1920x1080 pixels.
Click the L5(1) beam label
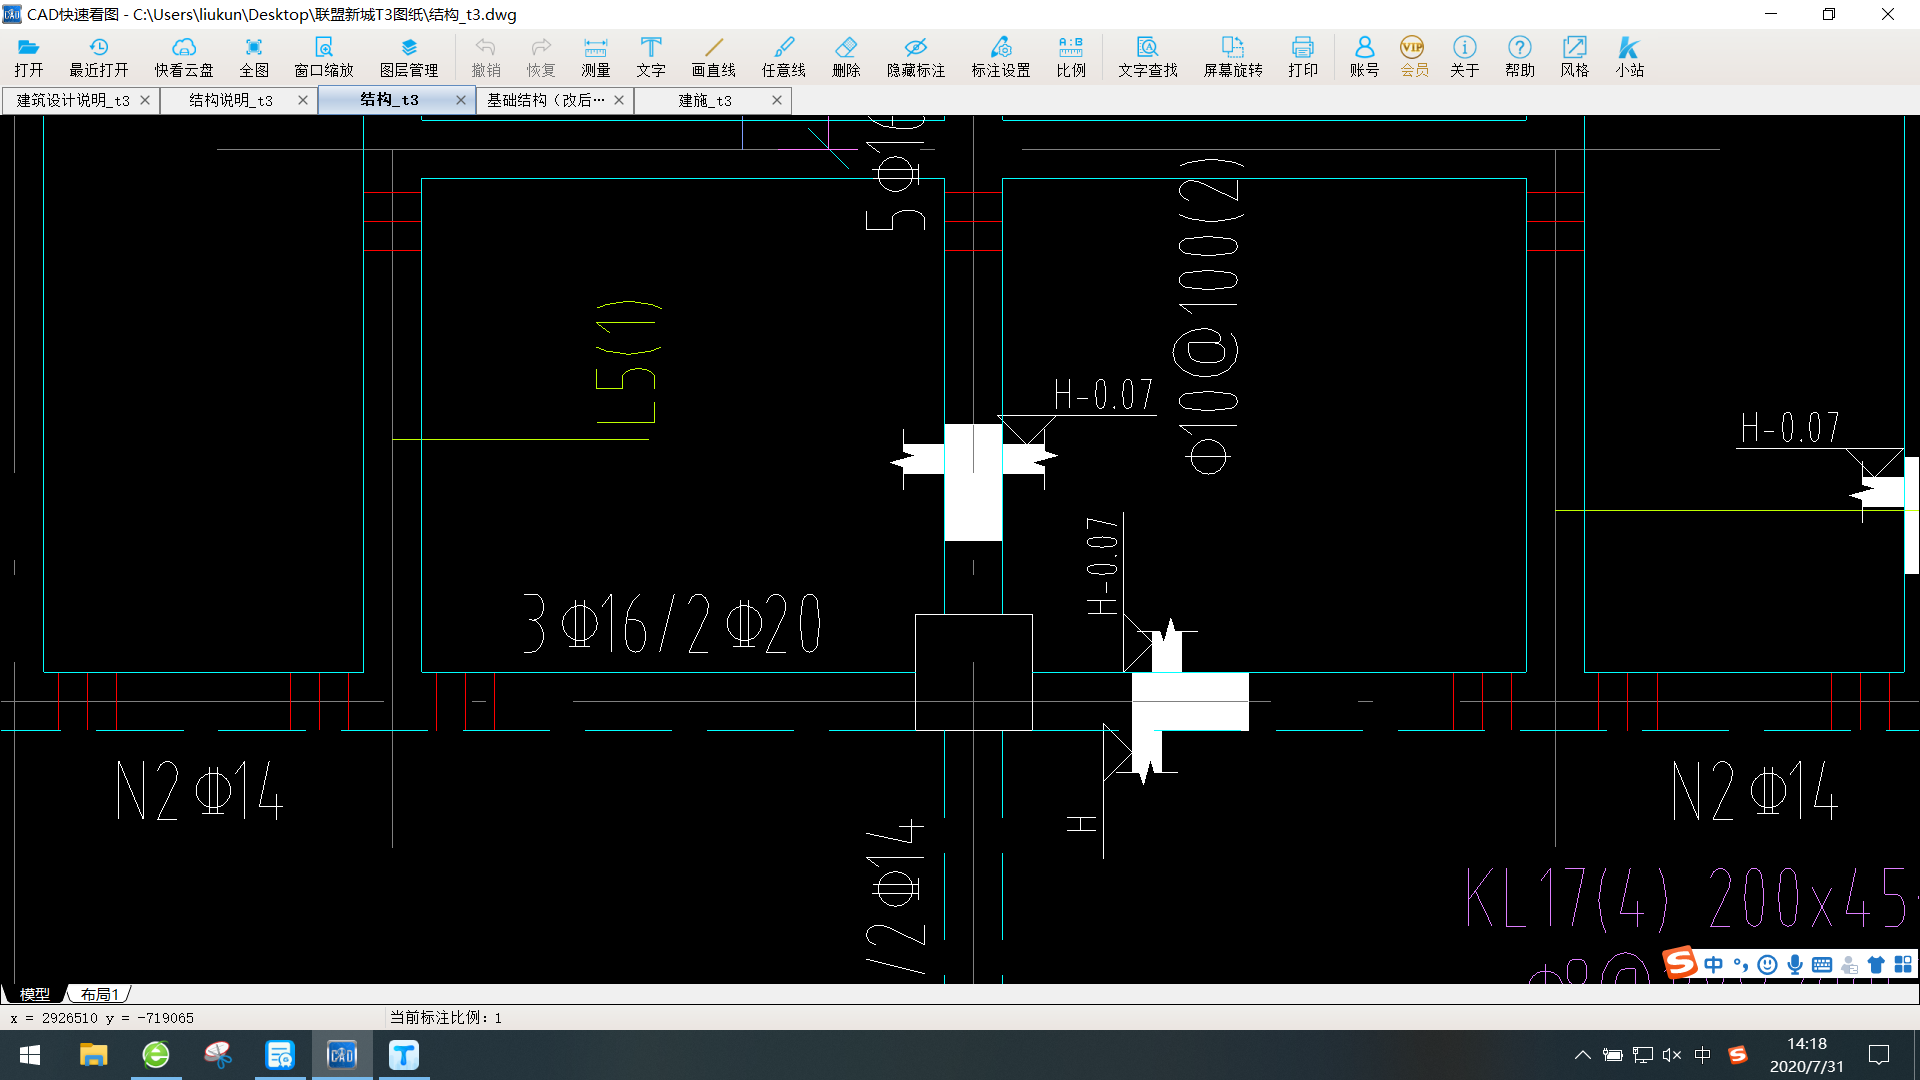pyautogui.click(x=627, y=362)
